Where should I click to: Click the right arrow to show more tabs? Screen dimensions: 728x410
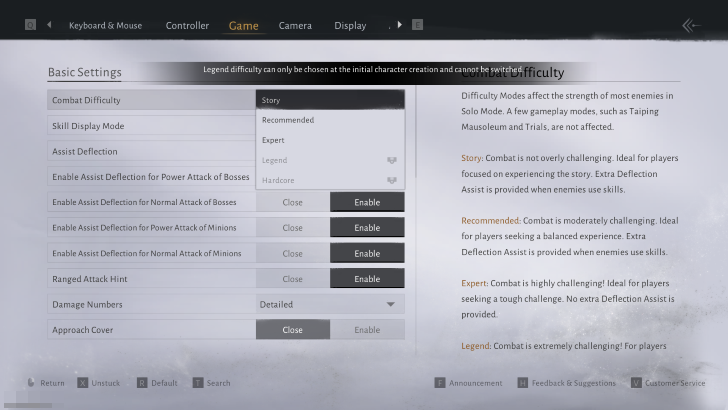[x=399, y=25]
